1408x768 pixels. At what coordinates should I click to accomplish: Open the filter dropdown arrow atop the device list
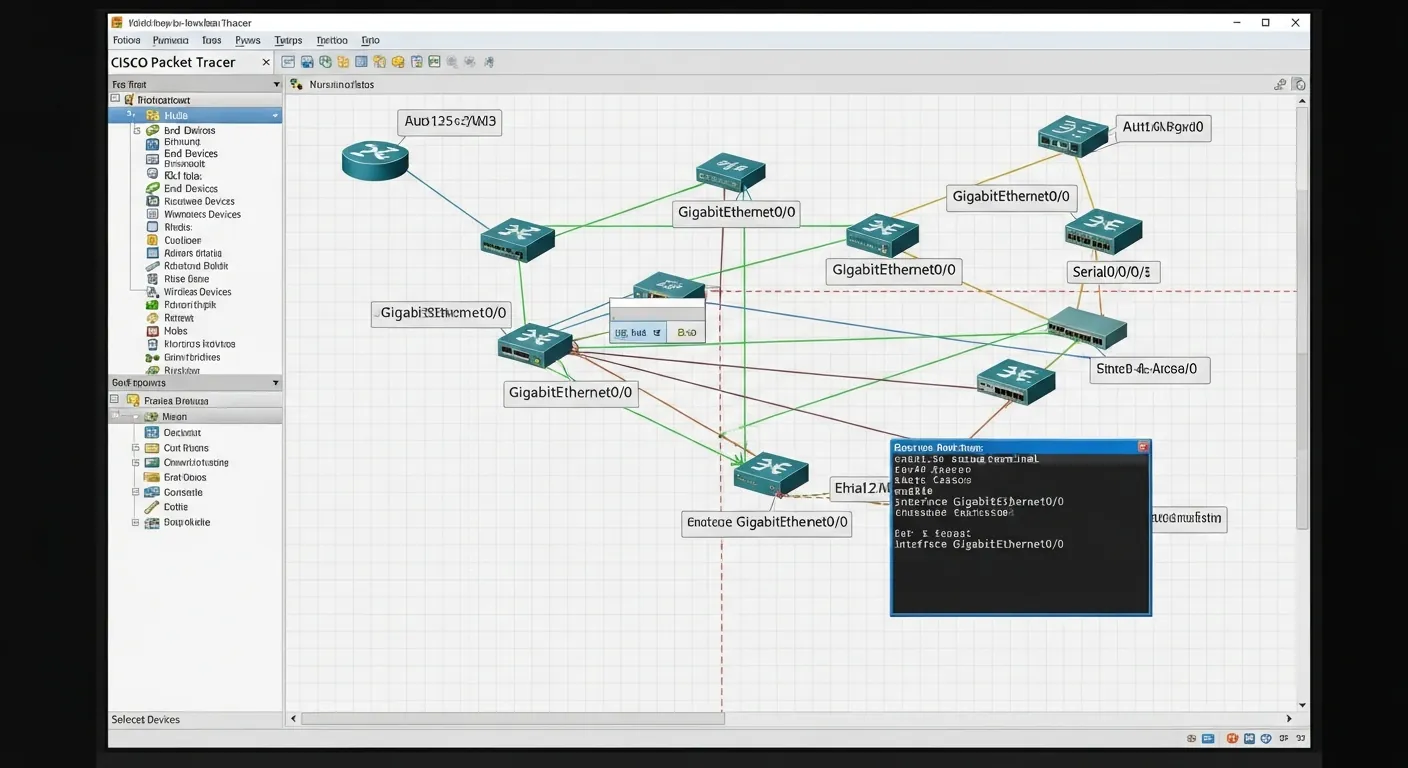click(x=277, y=84)
